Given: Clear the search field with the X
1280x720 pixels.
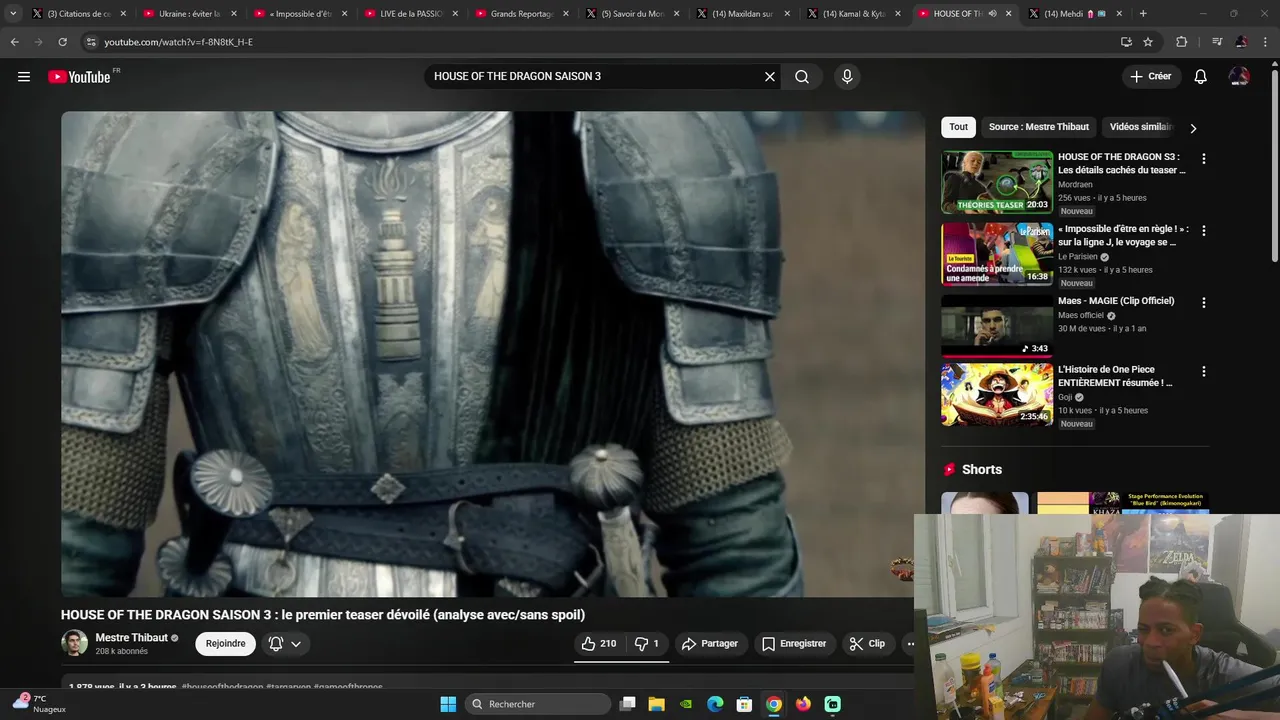Looking at the screenshot, I should [x=770, y=77].
